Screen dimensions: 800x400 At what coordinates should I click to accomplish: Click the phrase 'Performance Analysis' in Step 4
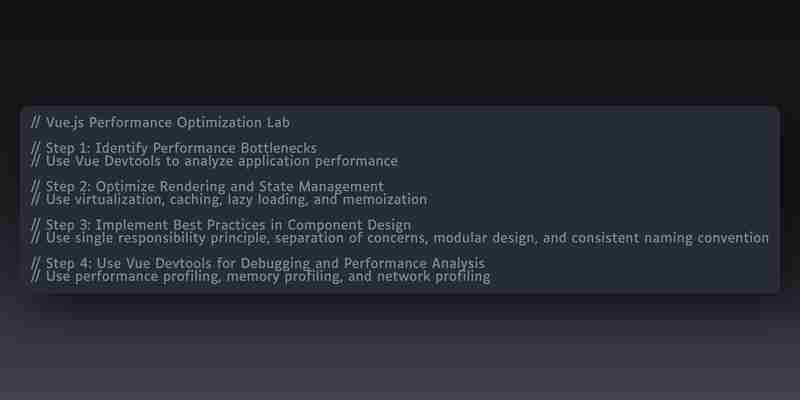[x=414, y=263]
